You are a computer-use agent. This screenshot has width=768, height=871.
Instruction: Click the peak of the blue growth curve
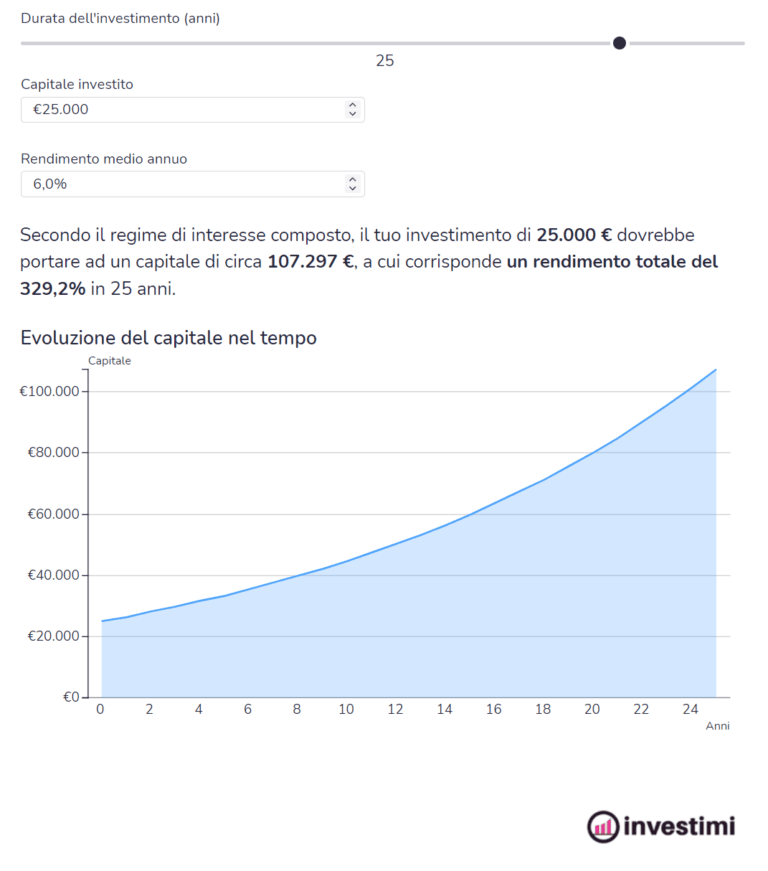pos(714,370)
